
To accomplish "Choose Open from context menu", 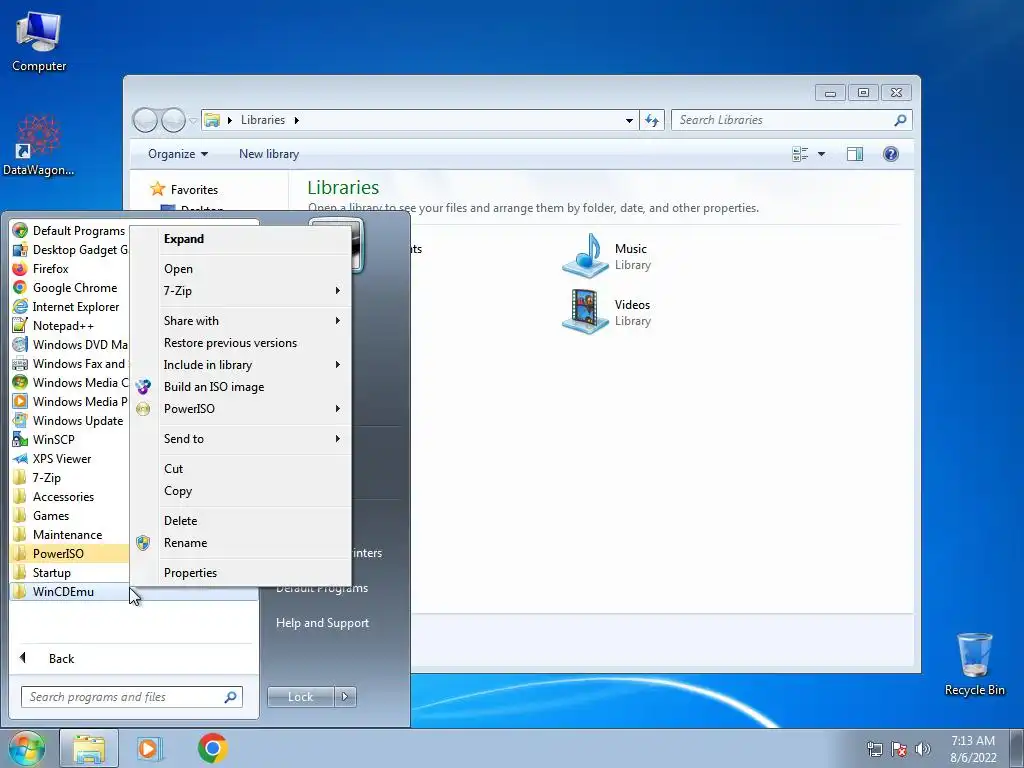I will pyautogui.click(x=240, y=269).
